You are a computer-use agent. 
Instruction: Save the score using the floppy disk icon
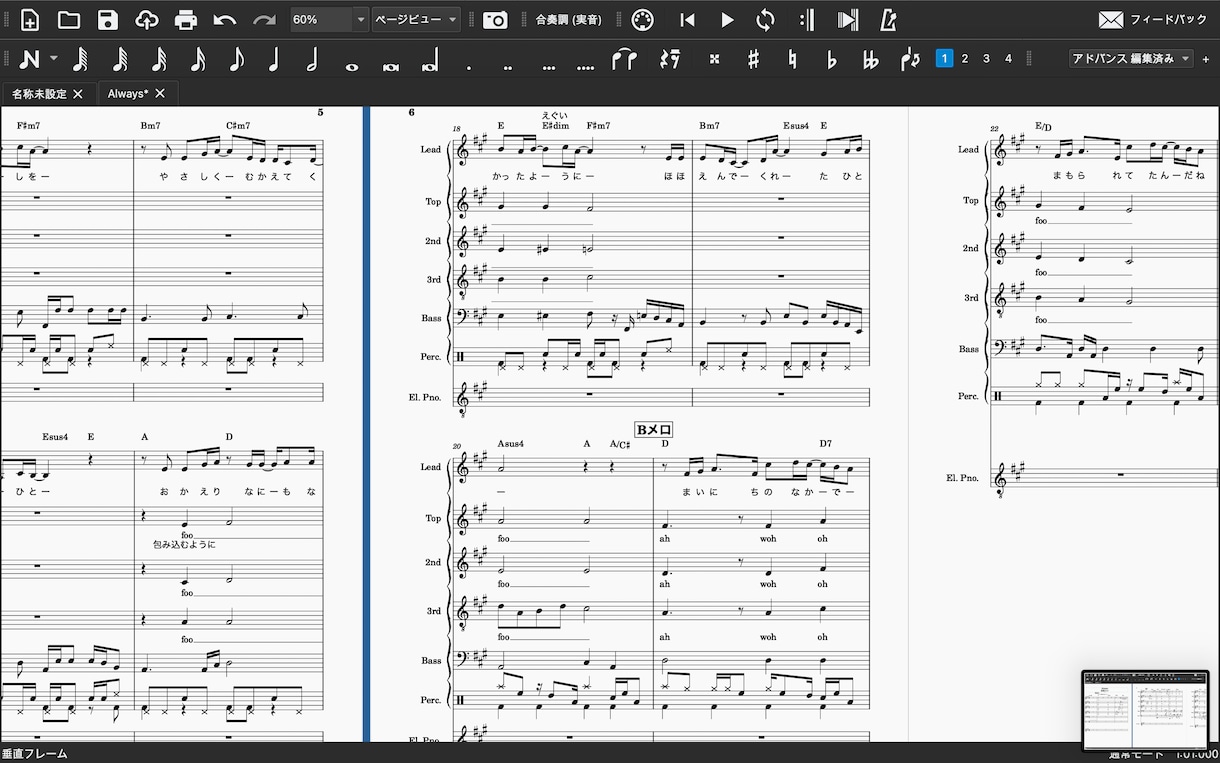(x=108, y=19)
